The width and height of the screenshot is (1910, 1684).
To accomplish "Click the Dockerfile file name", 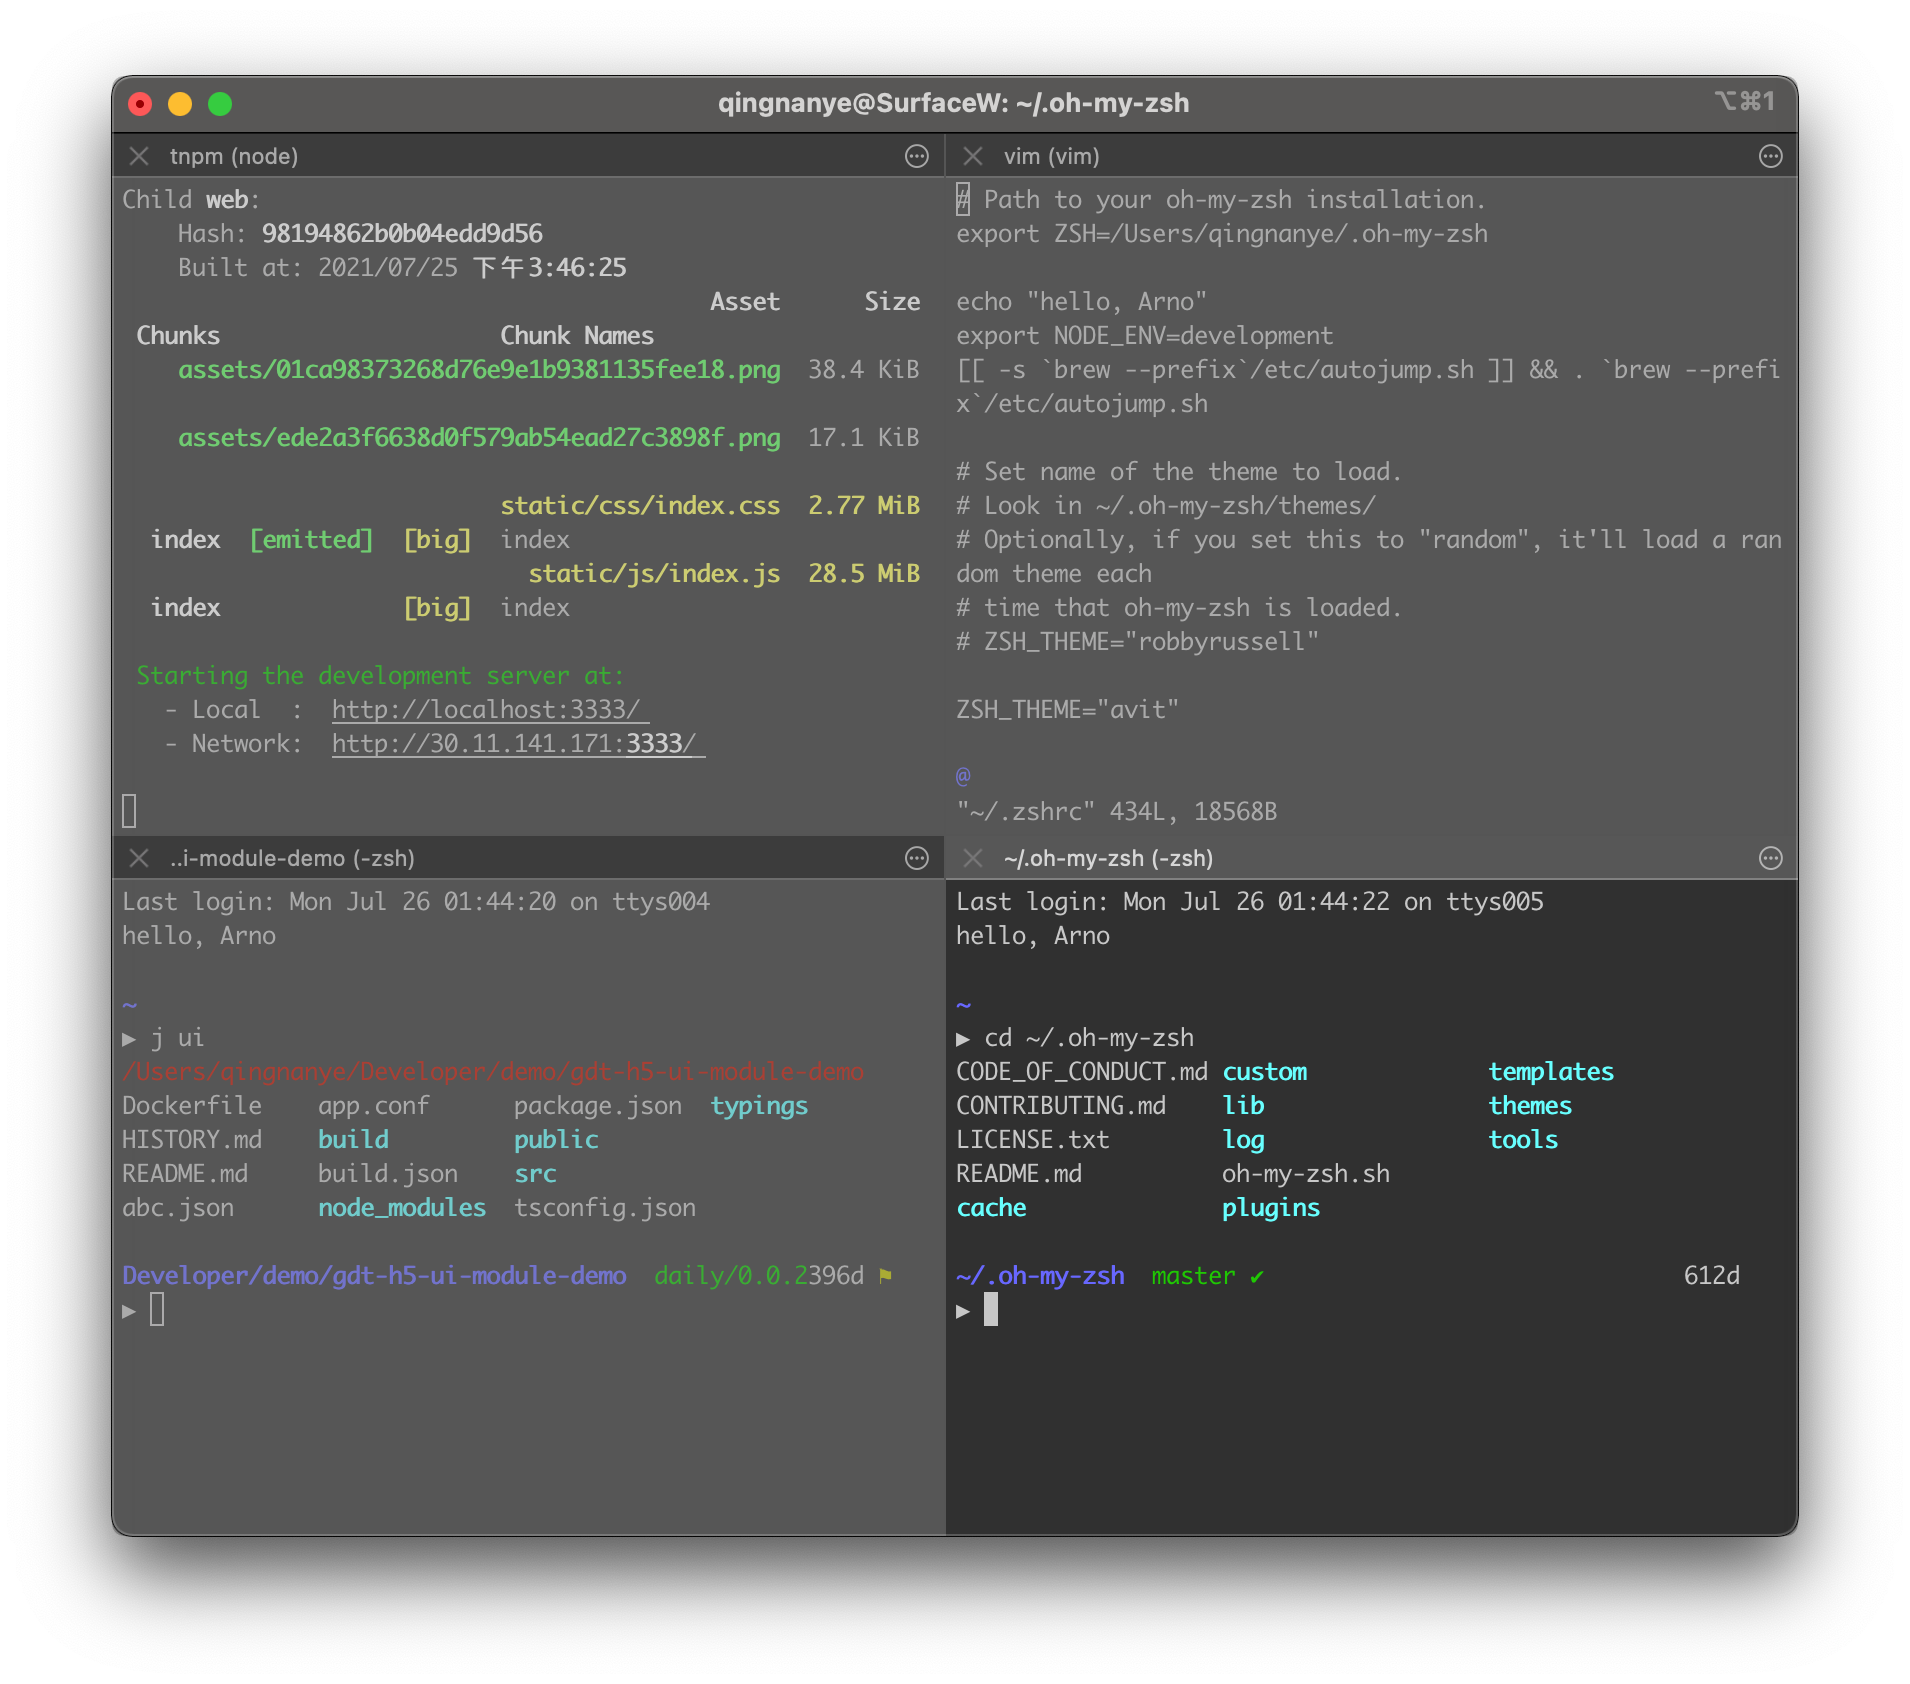I will coord(192,1106).
